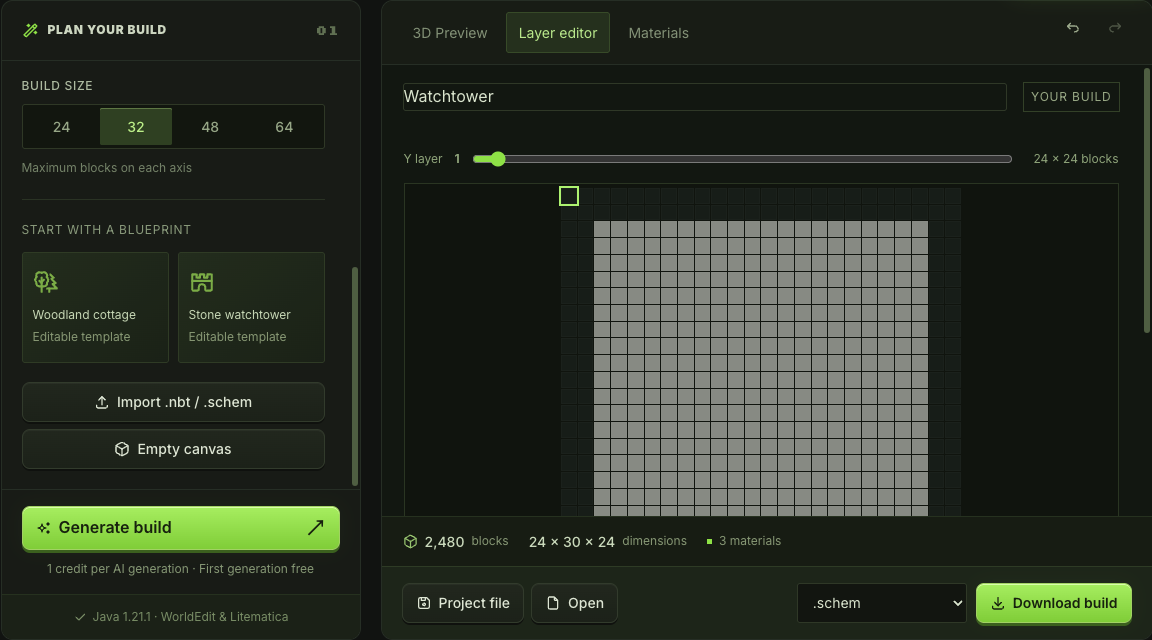
Task: Select build size 64
Action: click(x=284, y=126)
